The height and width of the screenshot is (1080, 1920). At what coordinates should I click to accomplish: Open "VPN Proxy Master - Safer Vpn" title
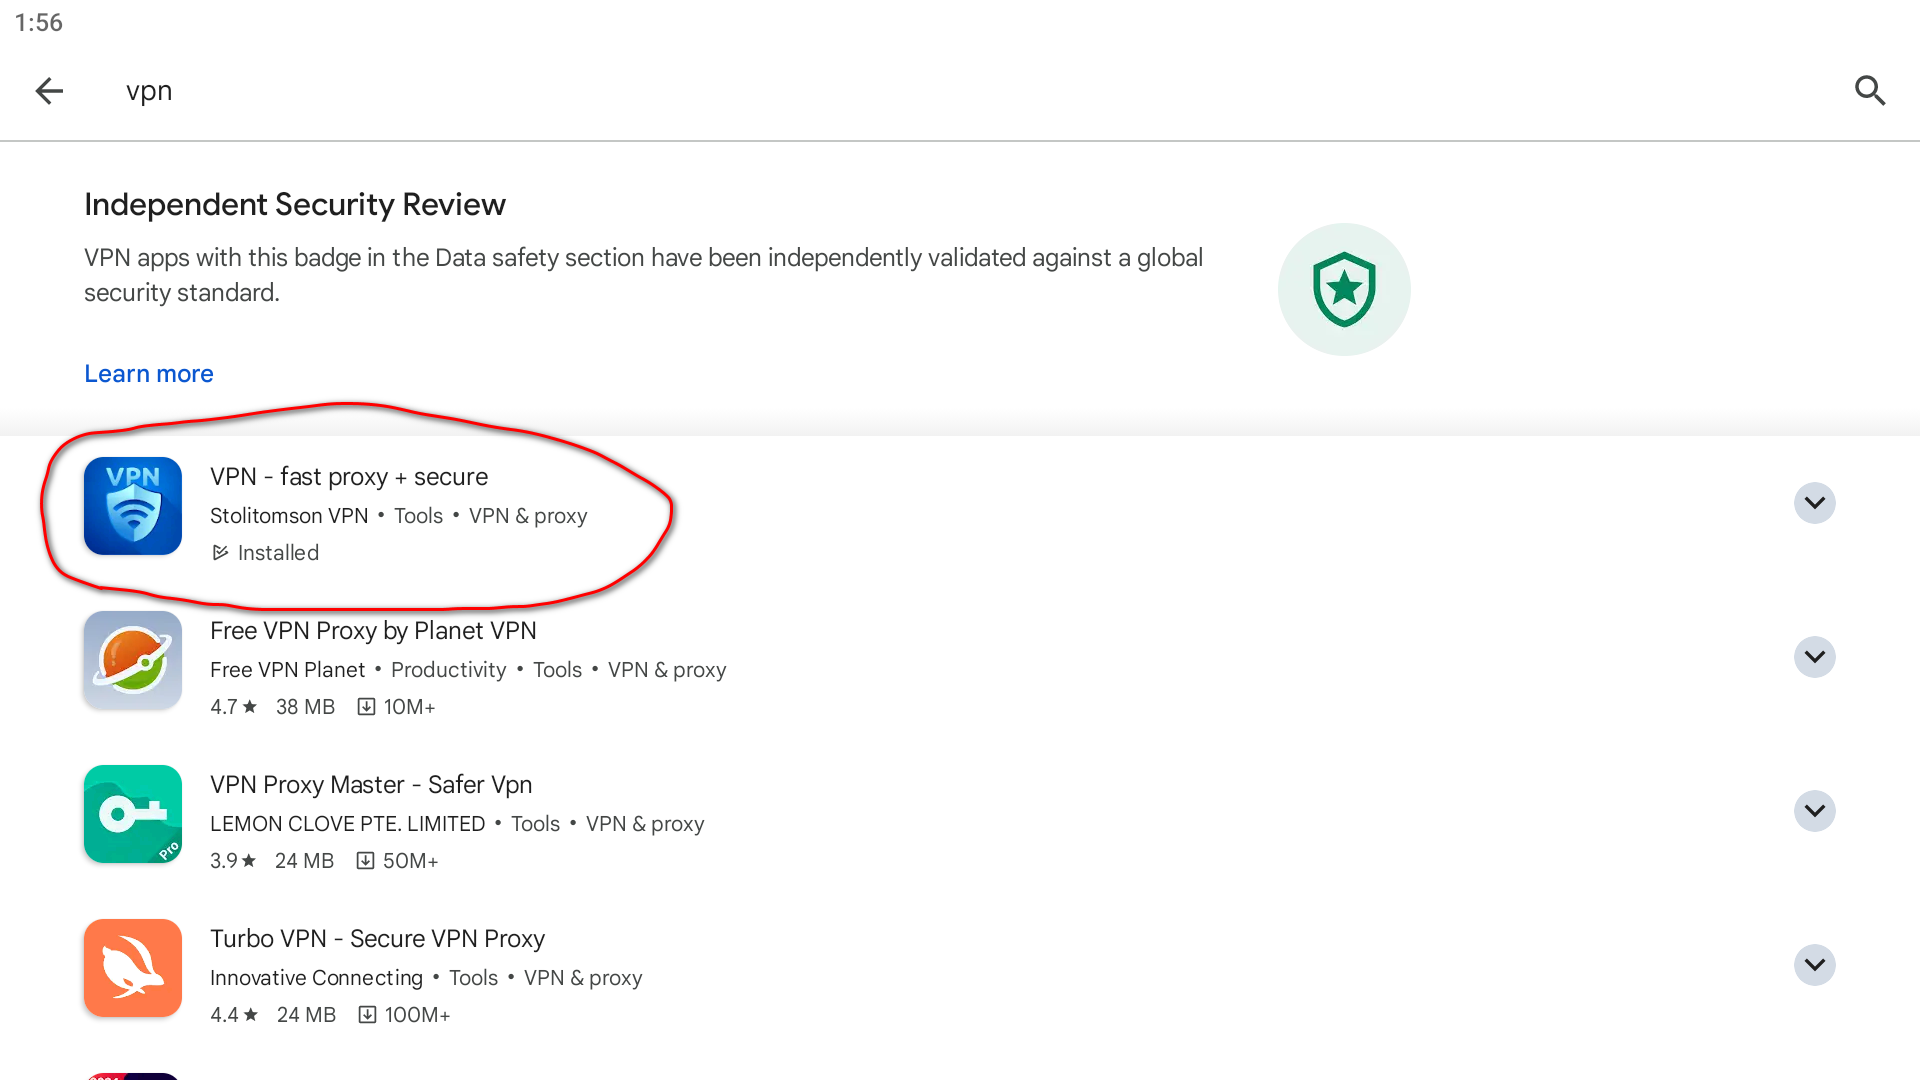[371, 785]
